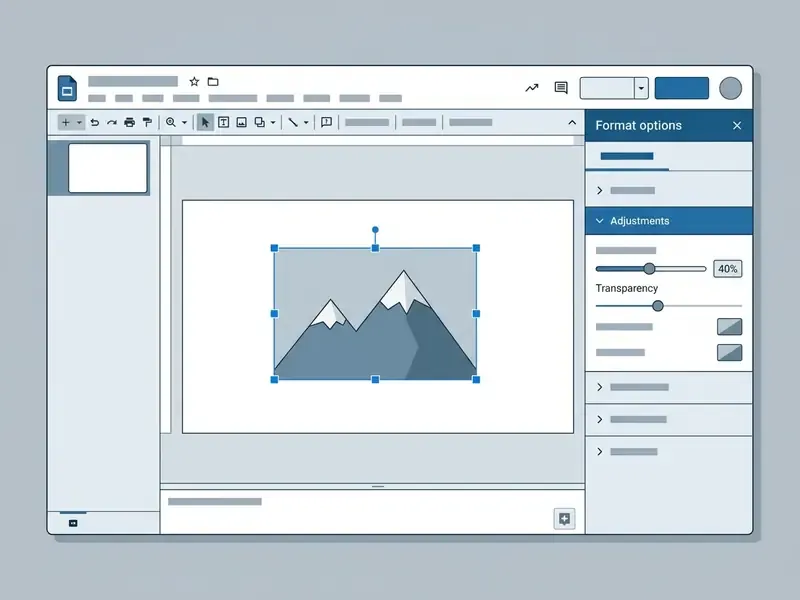Viewport: 800px width, 600px height.
Task: Click the wide white slideshow button in the header
Action: tap(607, 88)
